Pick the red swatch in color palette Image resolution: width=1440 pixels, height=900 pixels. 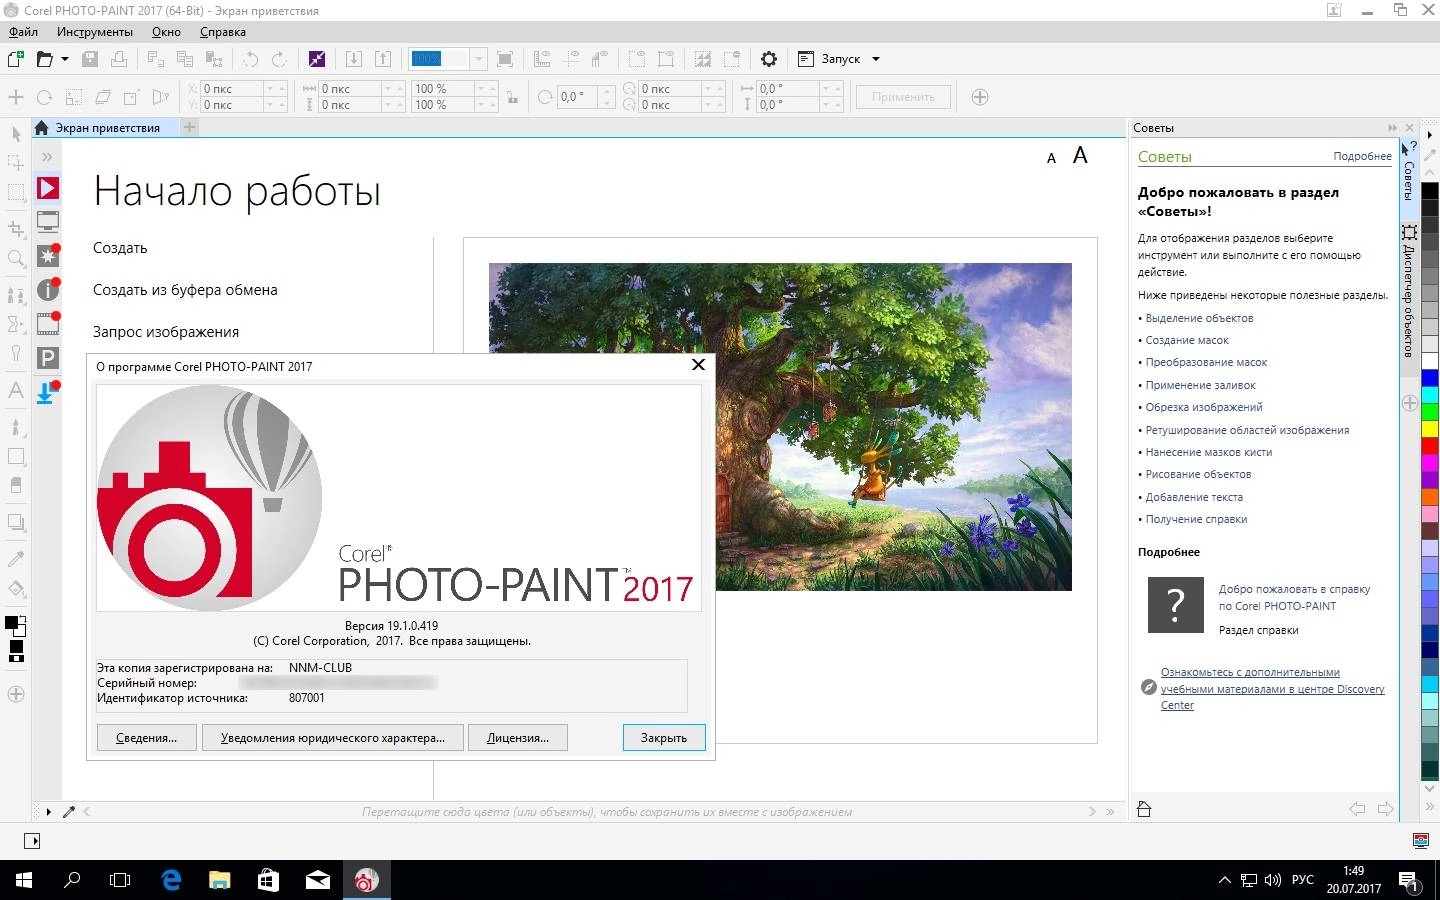[x=1430, y=445]
